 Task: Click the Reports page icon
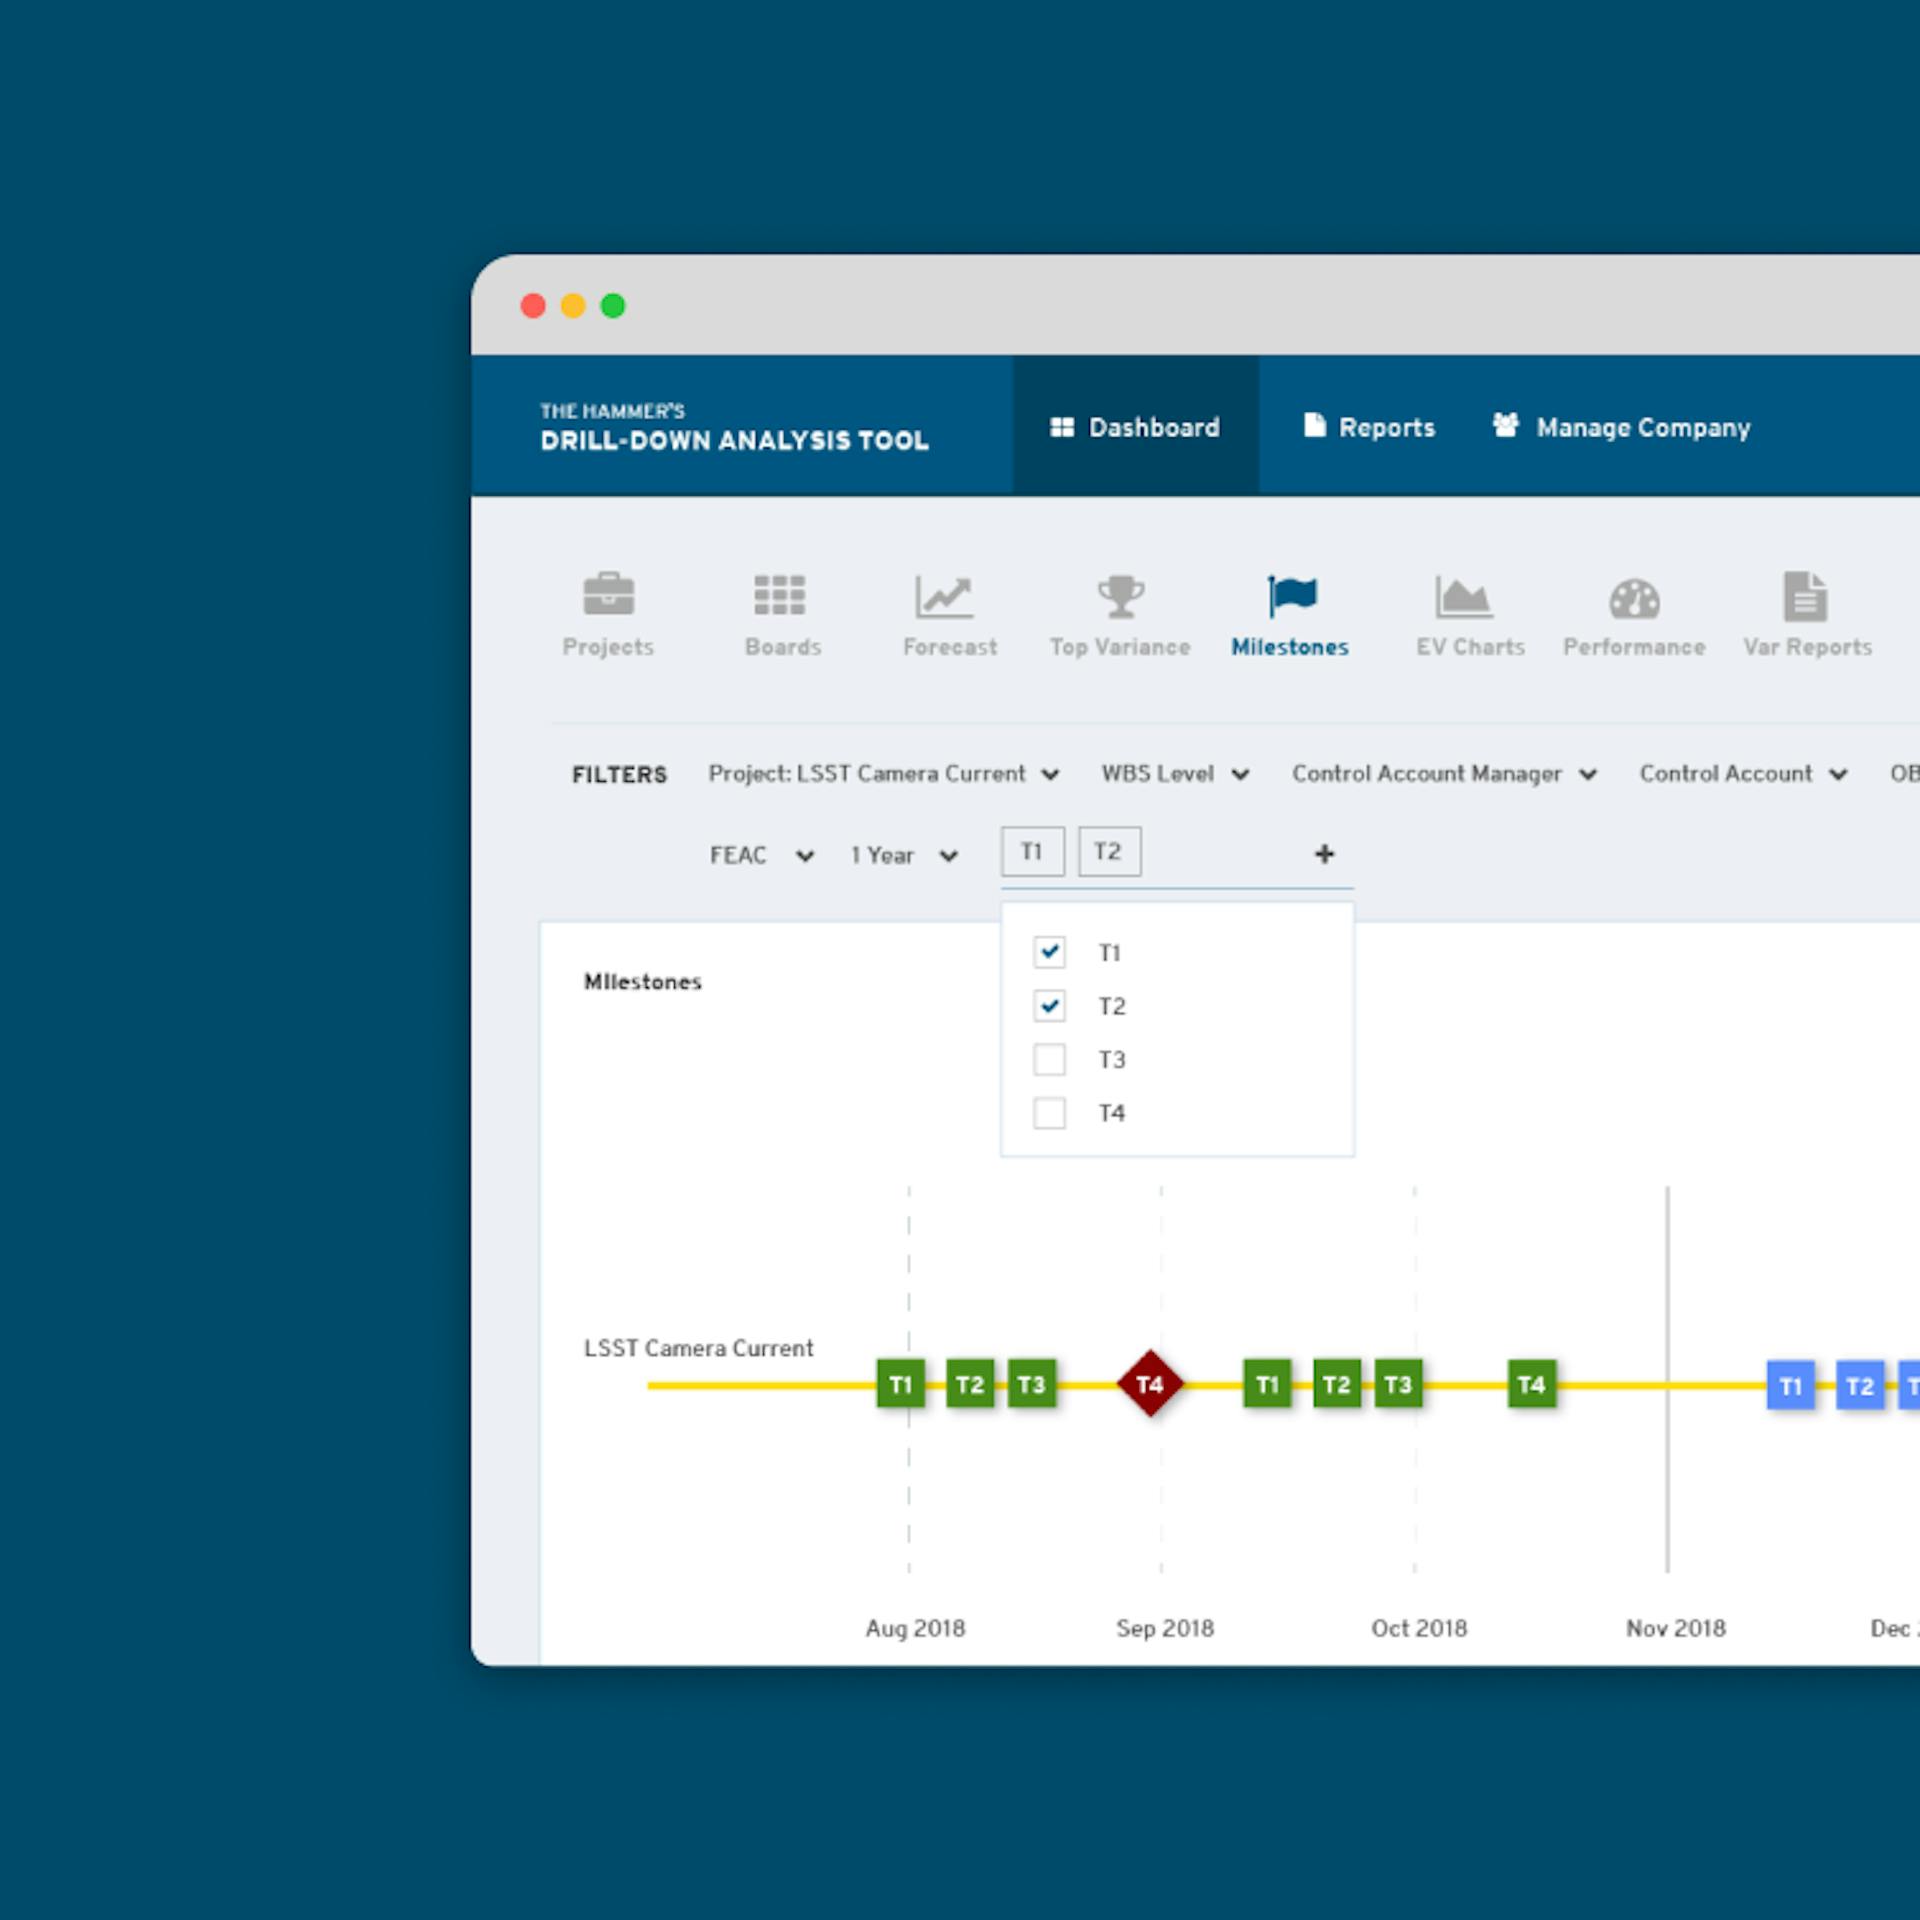(x=1314, y=426)
